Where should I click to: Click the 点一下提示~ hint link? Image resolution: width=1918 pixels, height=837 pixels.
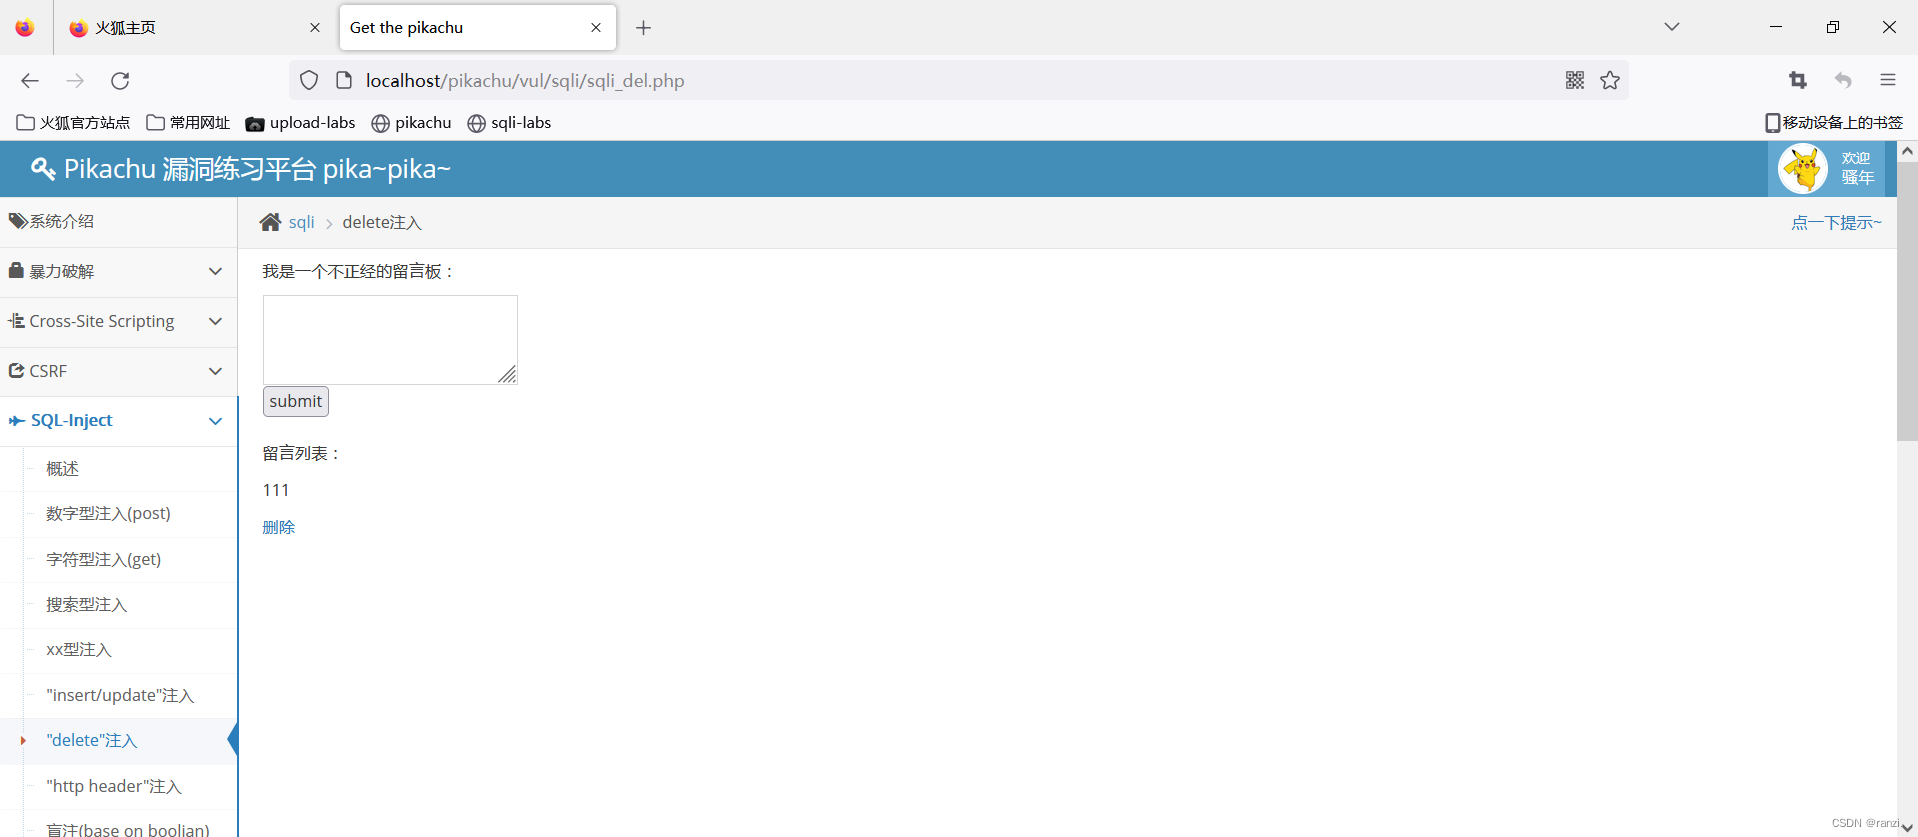tap(1836, 222)
